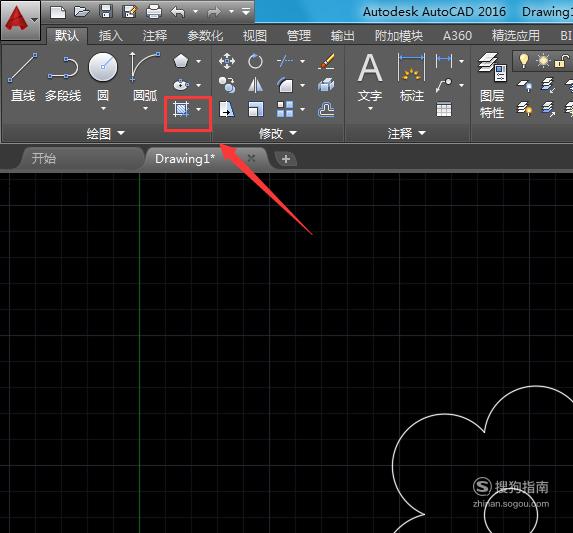The width and height of the screenshot is (573, 533).
Task: Add a new drawing tab with plus button
Action: 286,159
